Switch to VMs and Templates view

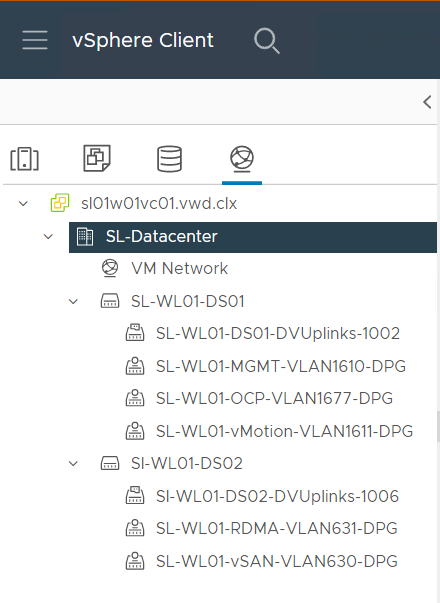(x=97, y=158)
